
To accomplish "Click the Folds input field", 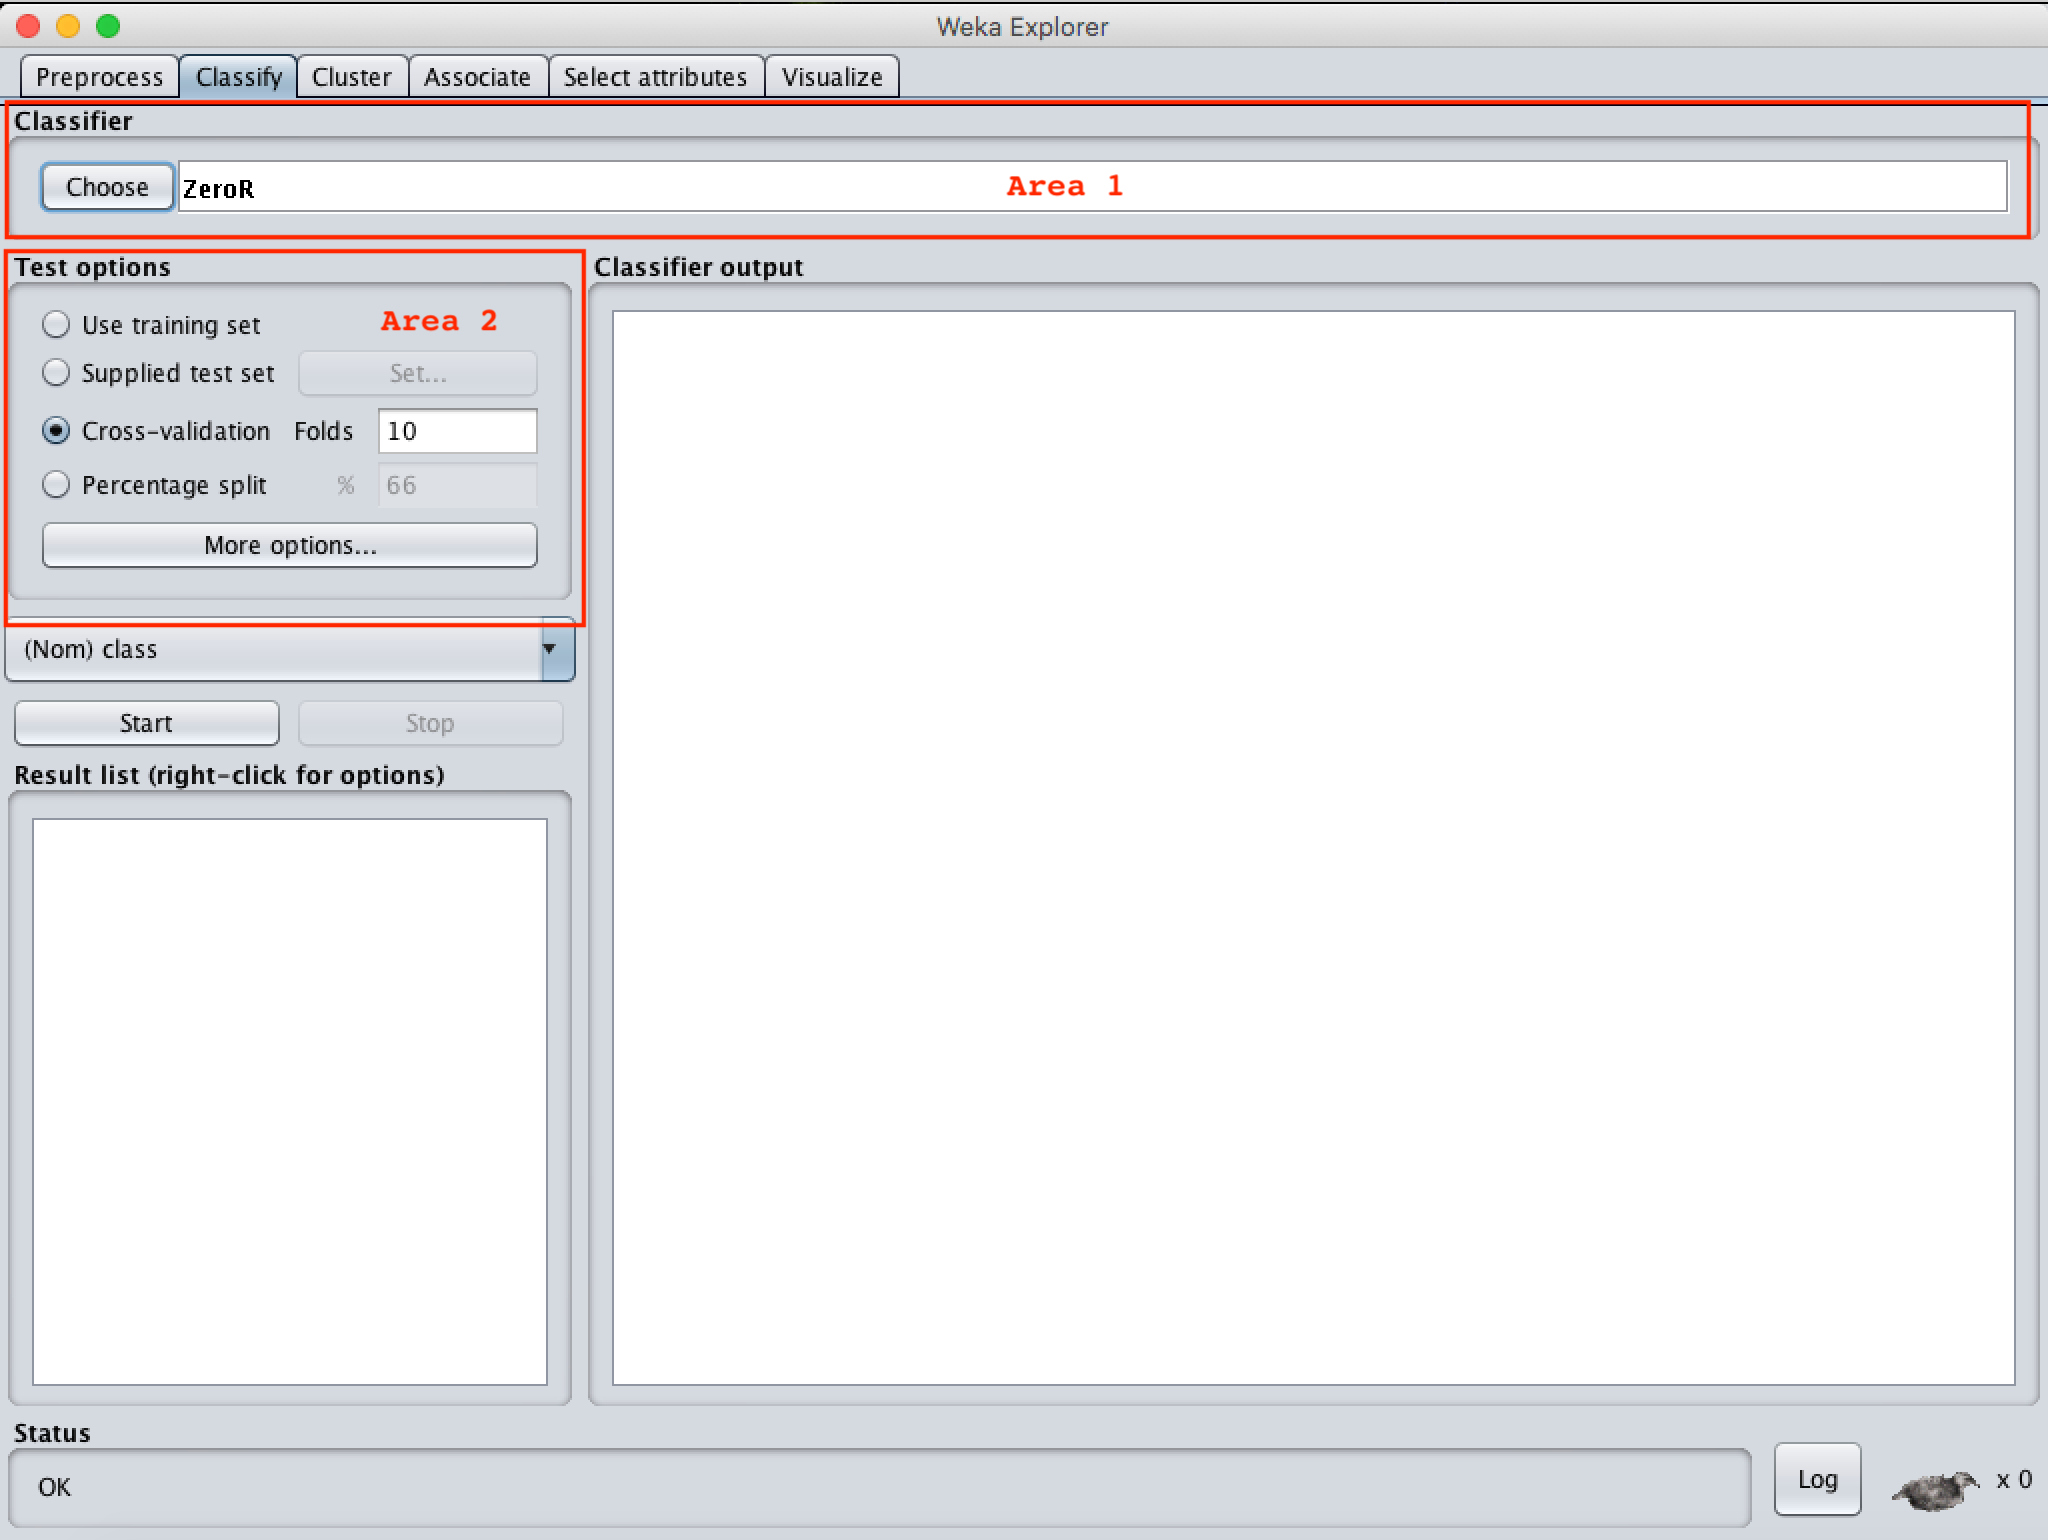I will pyautogui.click(x=457, y=431).
